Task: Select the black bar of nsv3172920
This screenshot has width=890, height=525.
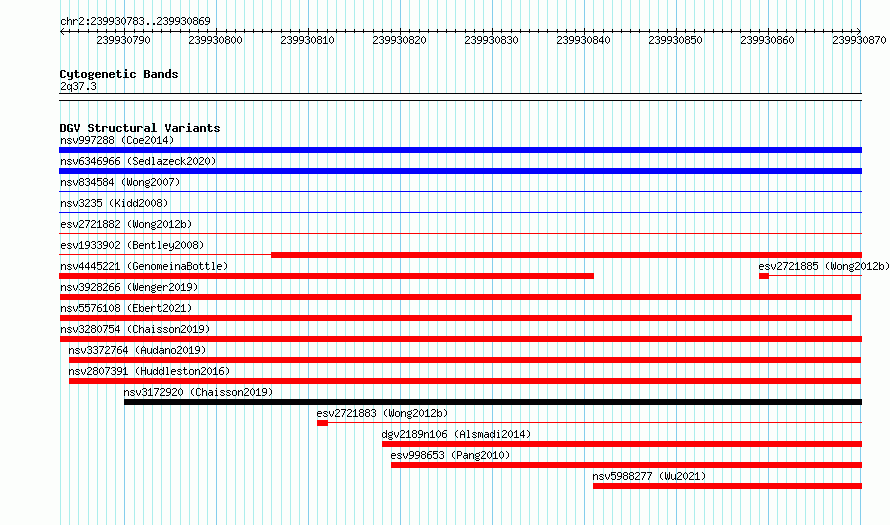Action: [x=493, y=402]
